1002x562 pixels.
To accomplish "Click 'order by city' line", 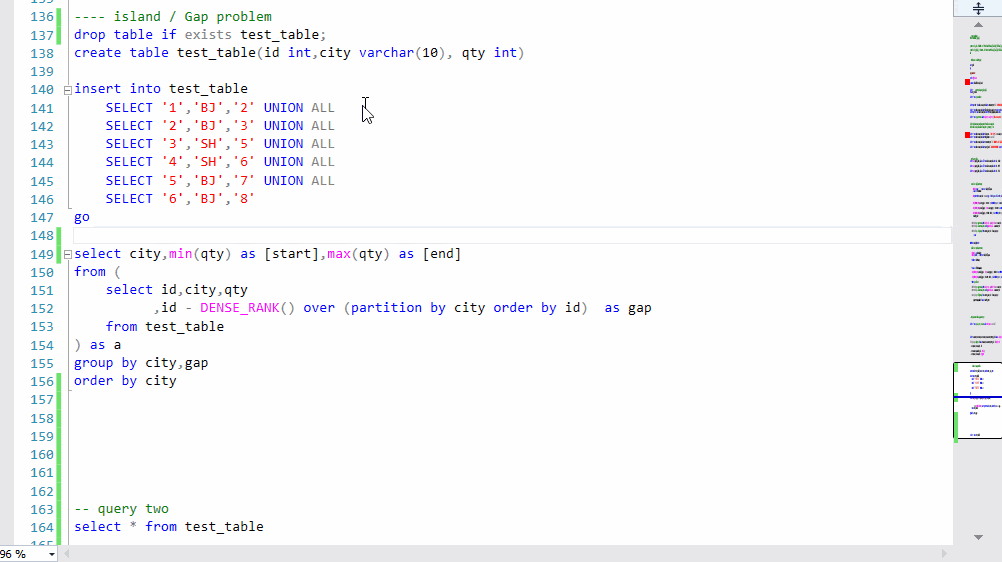I will [x=125, y=381].
